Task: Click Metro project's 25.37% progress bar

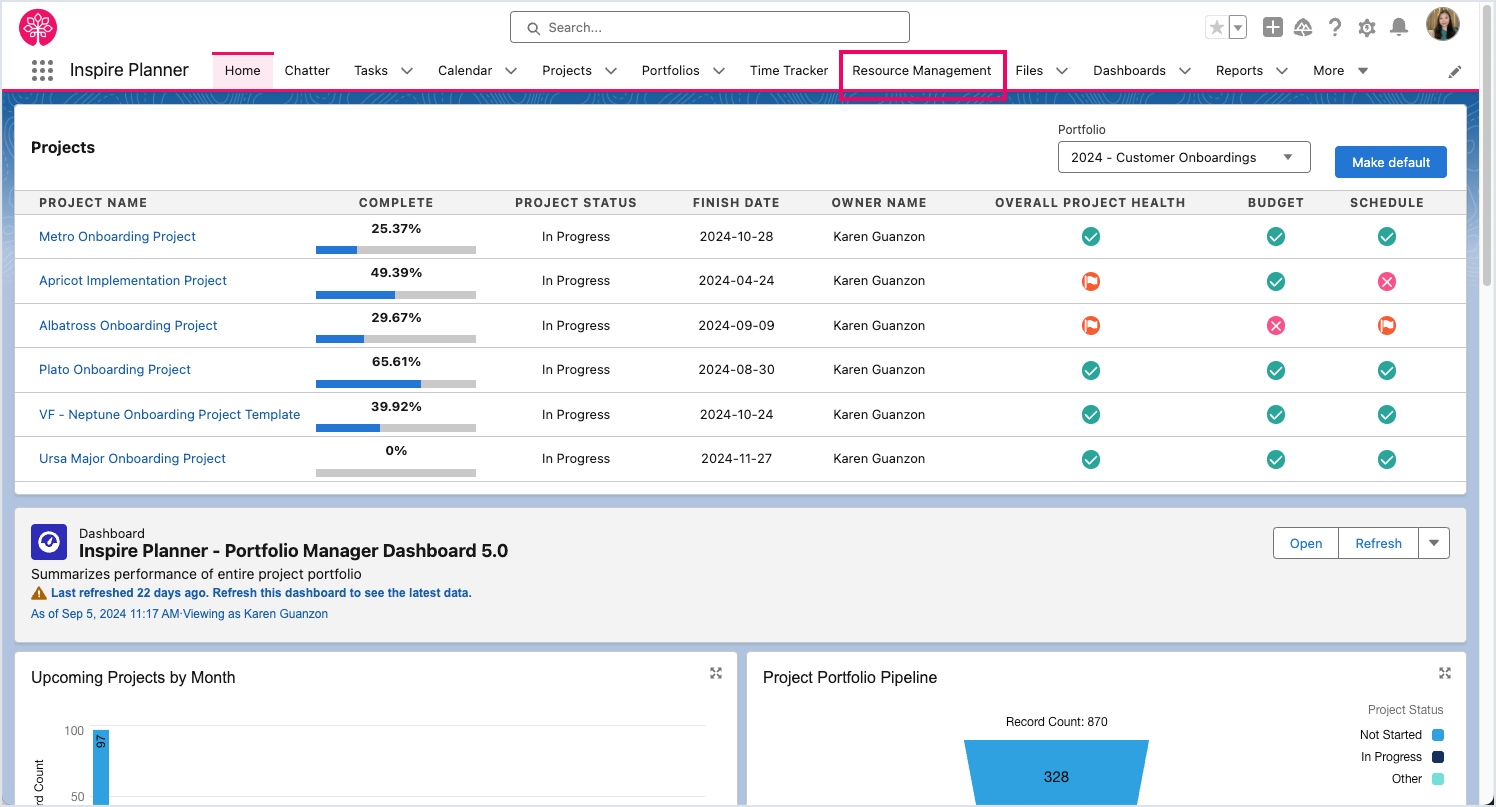Action: point(396,250)
